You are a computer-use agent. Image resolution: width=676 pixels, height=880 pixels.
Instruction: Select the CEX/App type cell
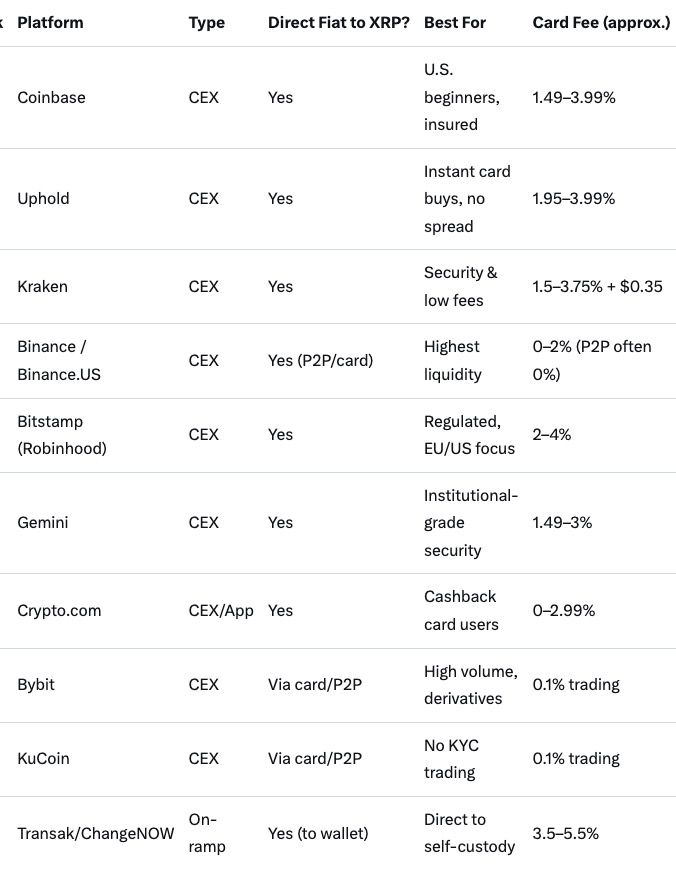(221, 611)
